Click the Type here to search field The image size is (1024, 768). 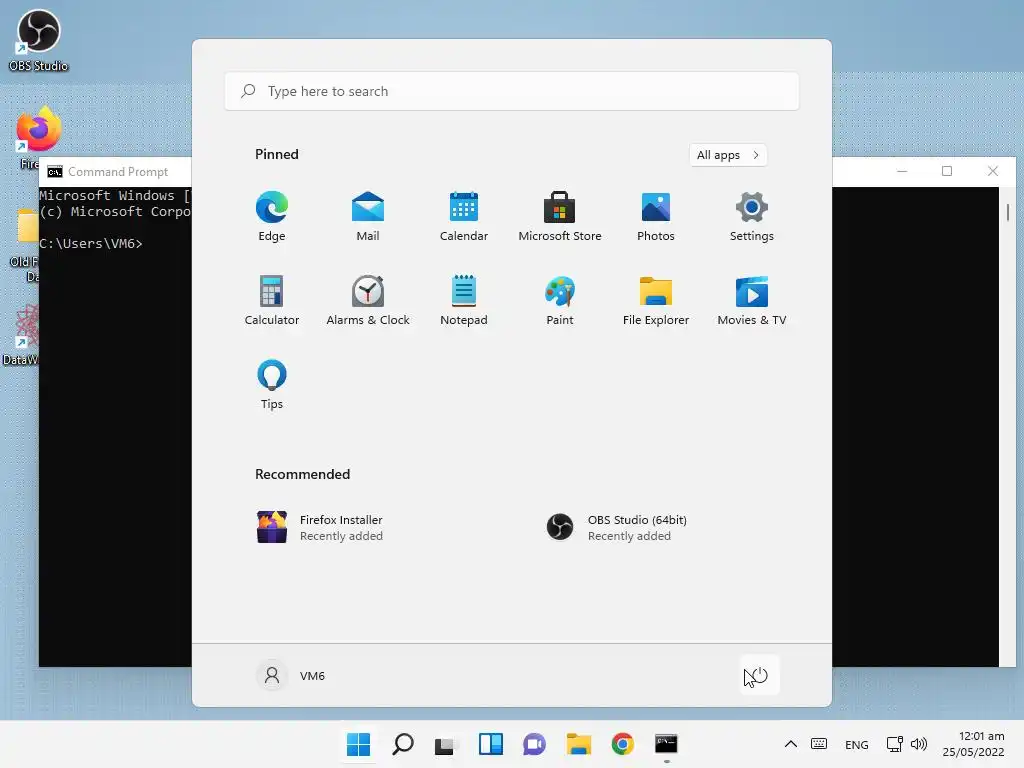coord(511,91)
